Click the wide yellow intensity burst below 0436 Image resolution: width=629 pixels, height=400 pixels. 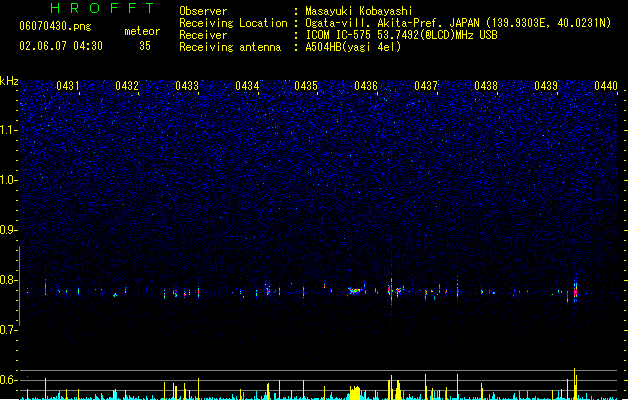(355, 393)
